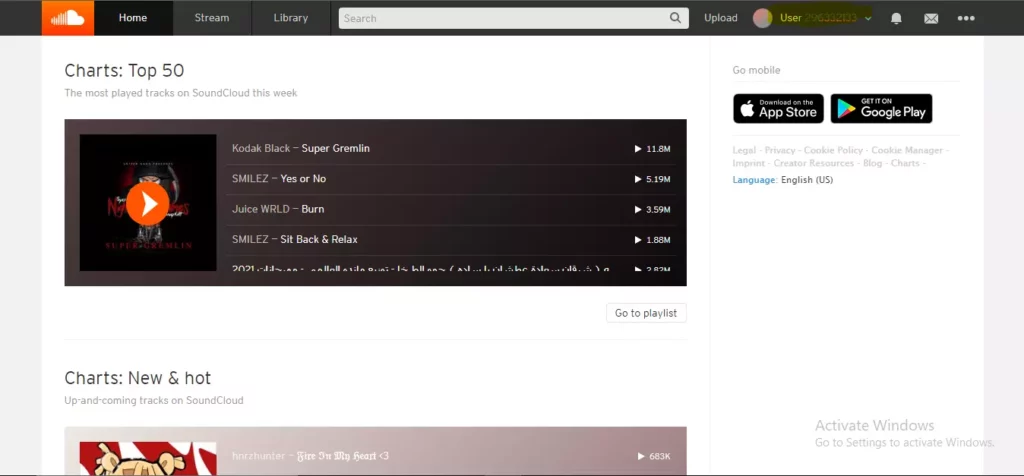Image resolution: width=1024 pixels, height=476 pixels.
Task: Open the Home tab
Action: tap(133, 18)
